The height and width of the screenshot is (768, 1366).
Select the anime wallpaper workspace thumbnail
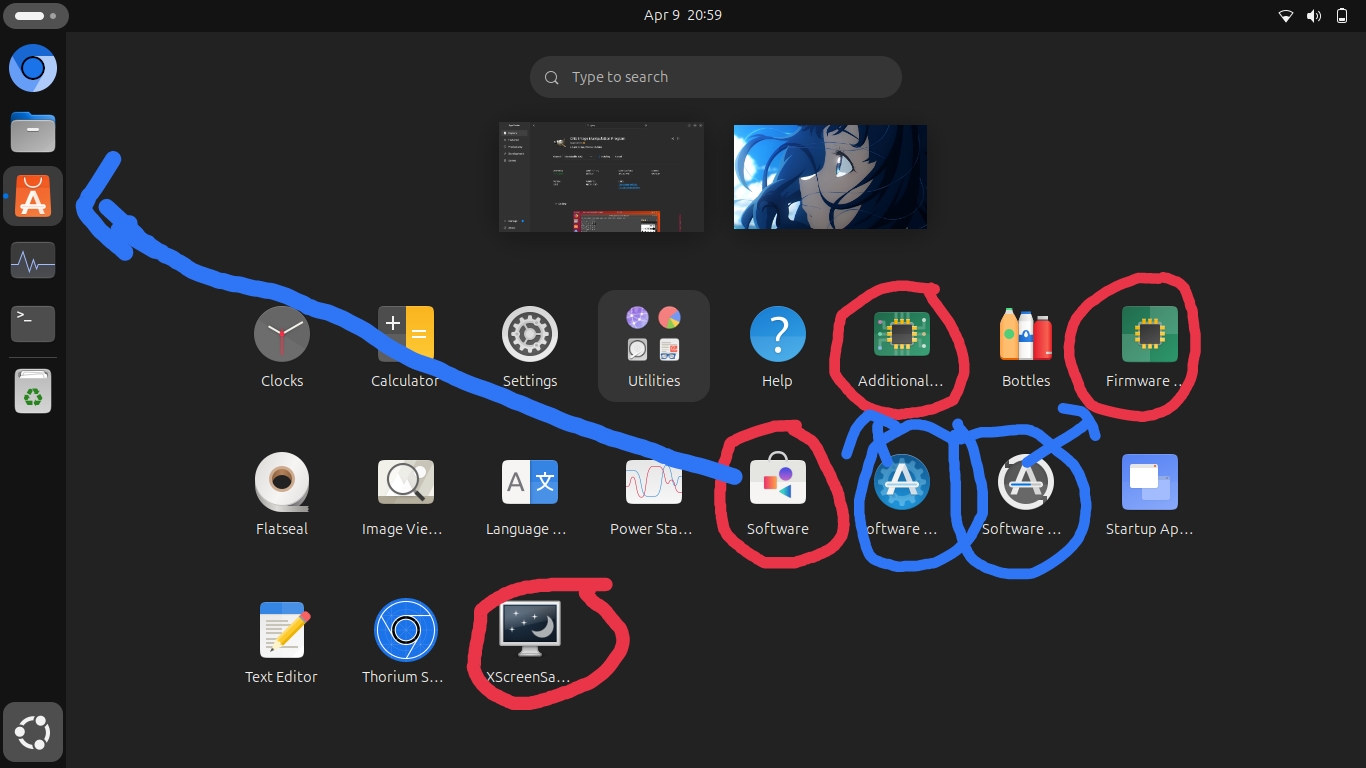click(830, 177)
